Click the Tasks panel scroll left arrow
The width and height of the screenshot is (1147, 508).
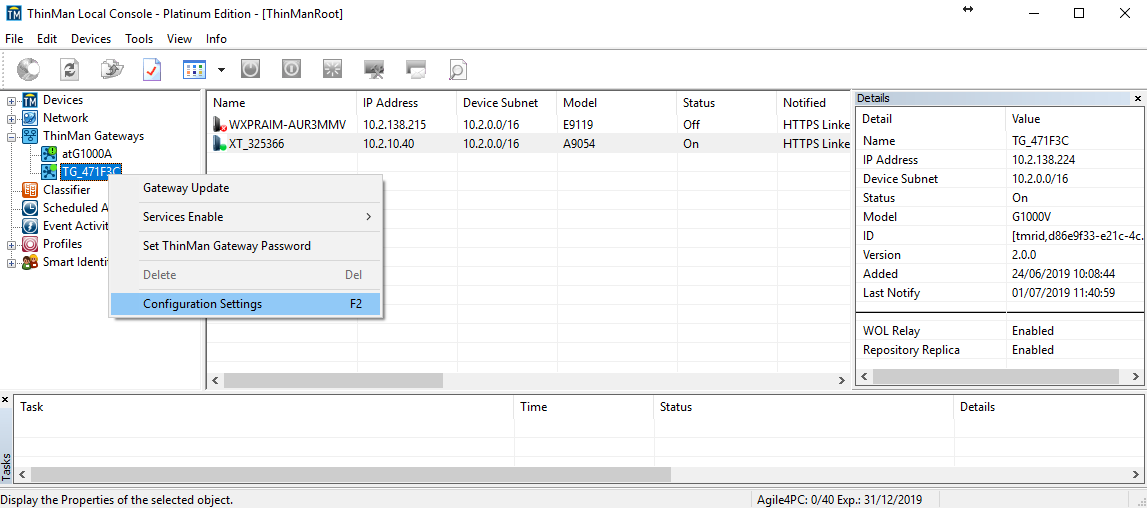click(22, 474)
